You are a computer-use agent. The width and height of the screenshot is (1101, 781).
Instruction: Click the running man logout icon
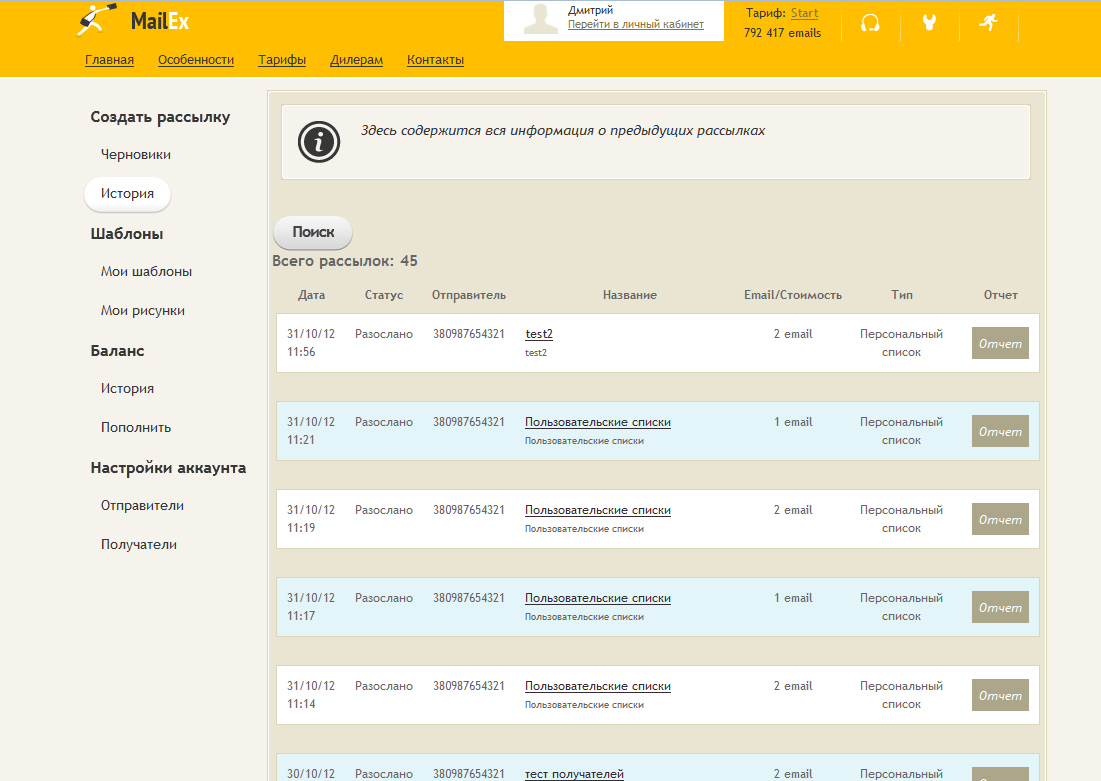(x=988, y=22)
